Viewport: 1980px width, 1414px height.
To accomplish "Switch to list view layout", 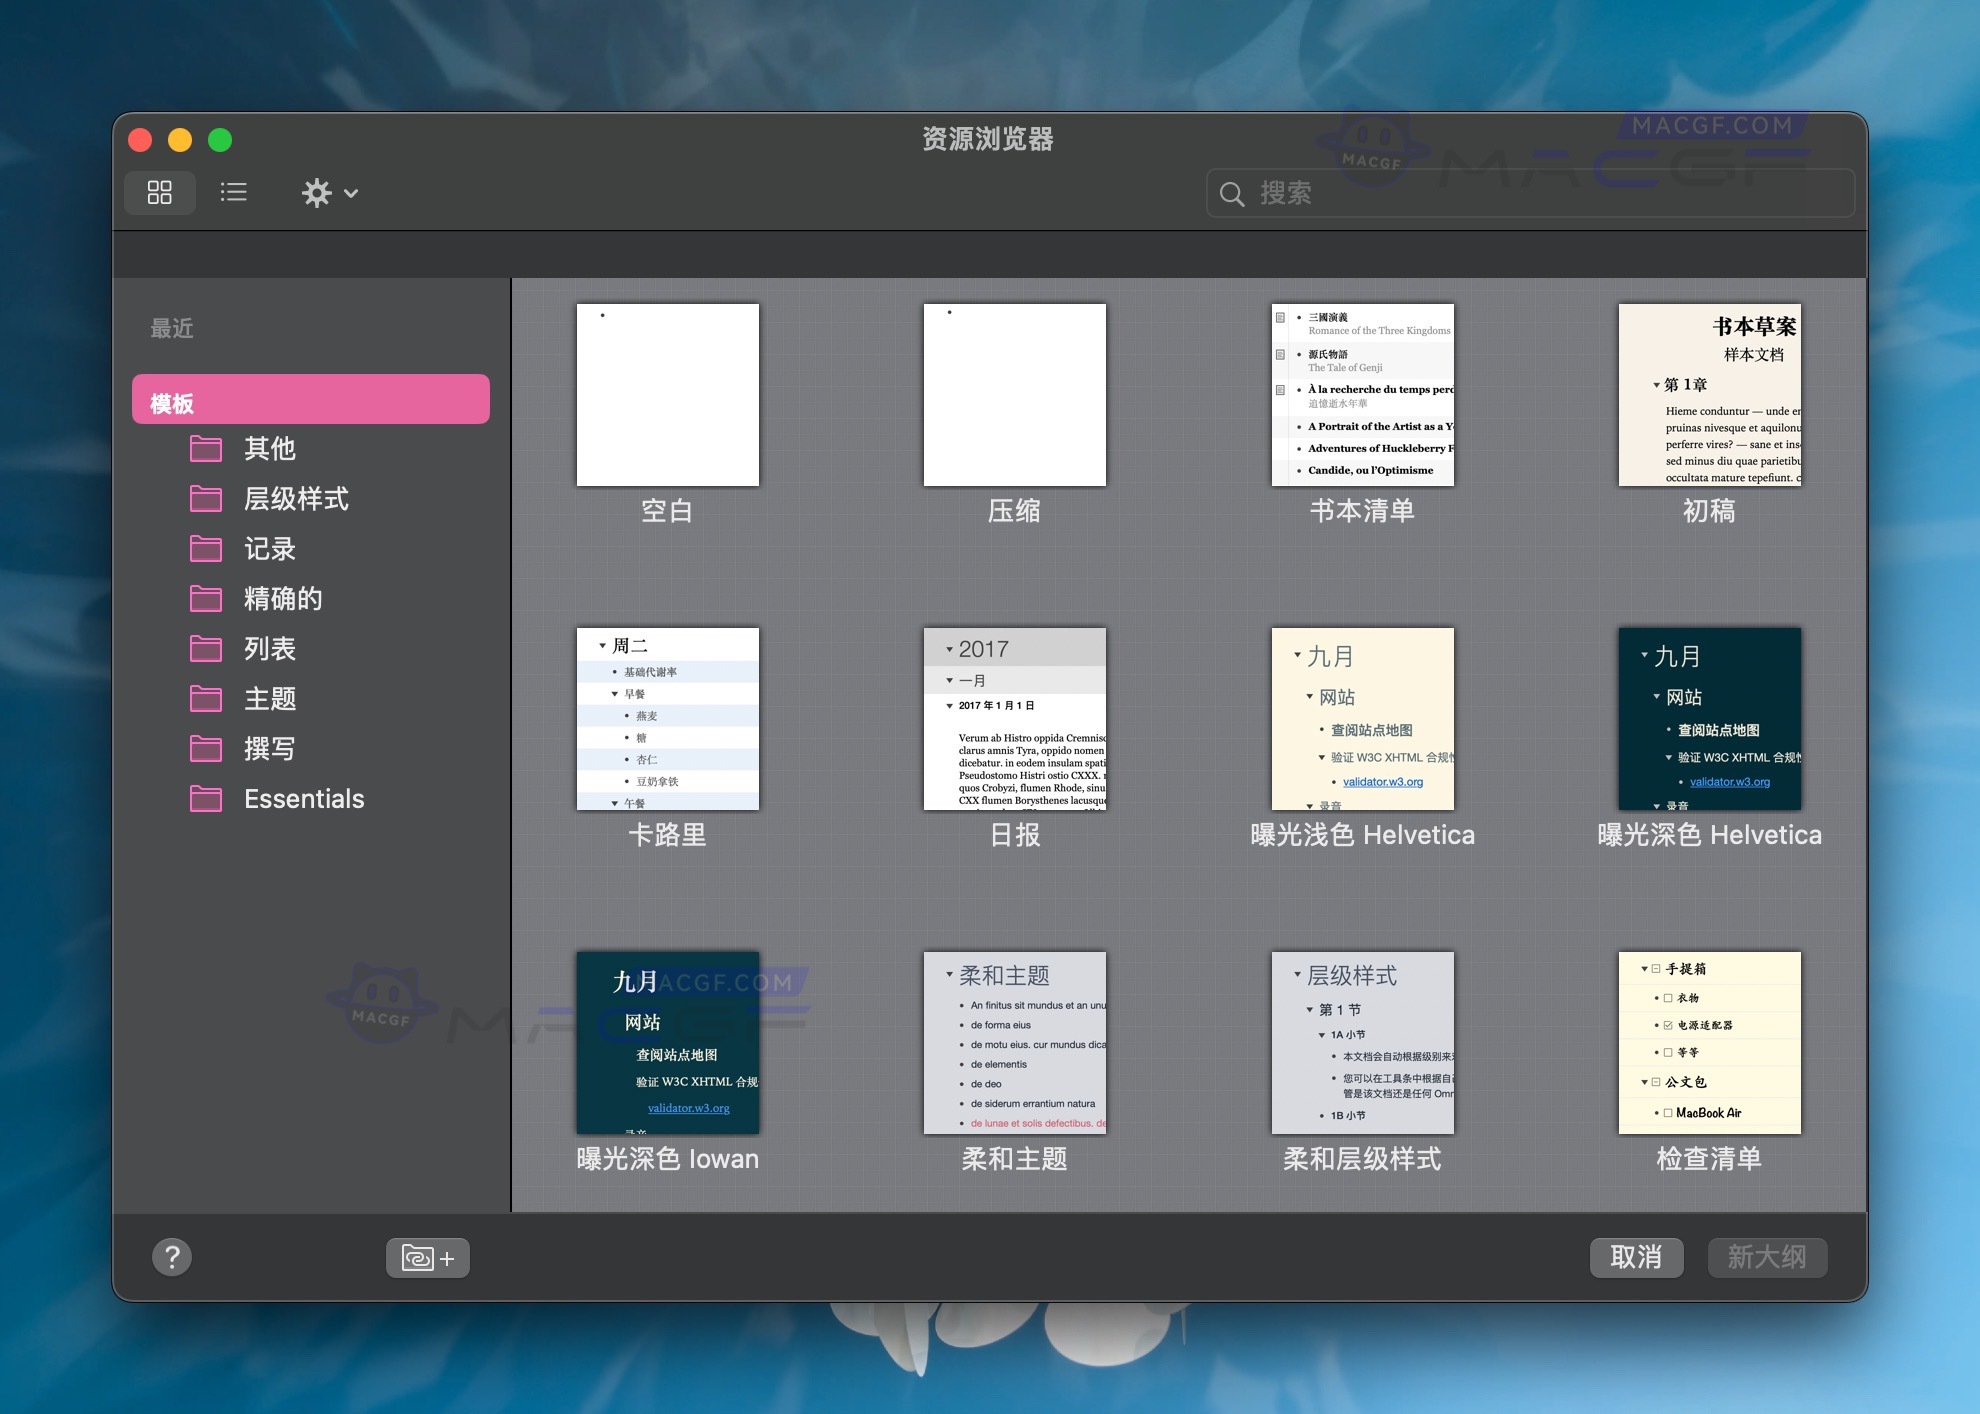I will point(233,192).
